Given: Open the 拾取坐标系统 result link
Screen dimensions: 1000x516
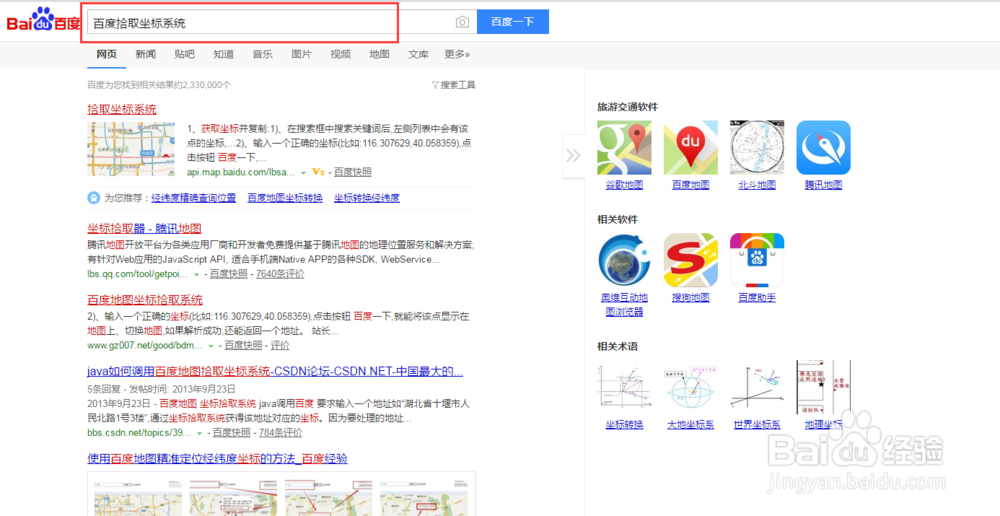Looking at the screenshot, I should (122, 109).
